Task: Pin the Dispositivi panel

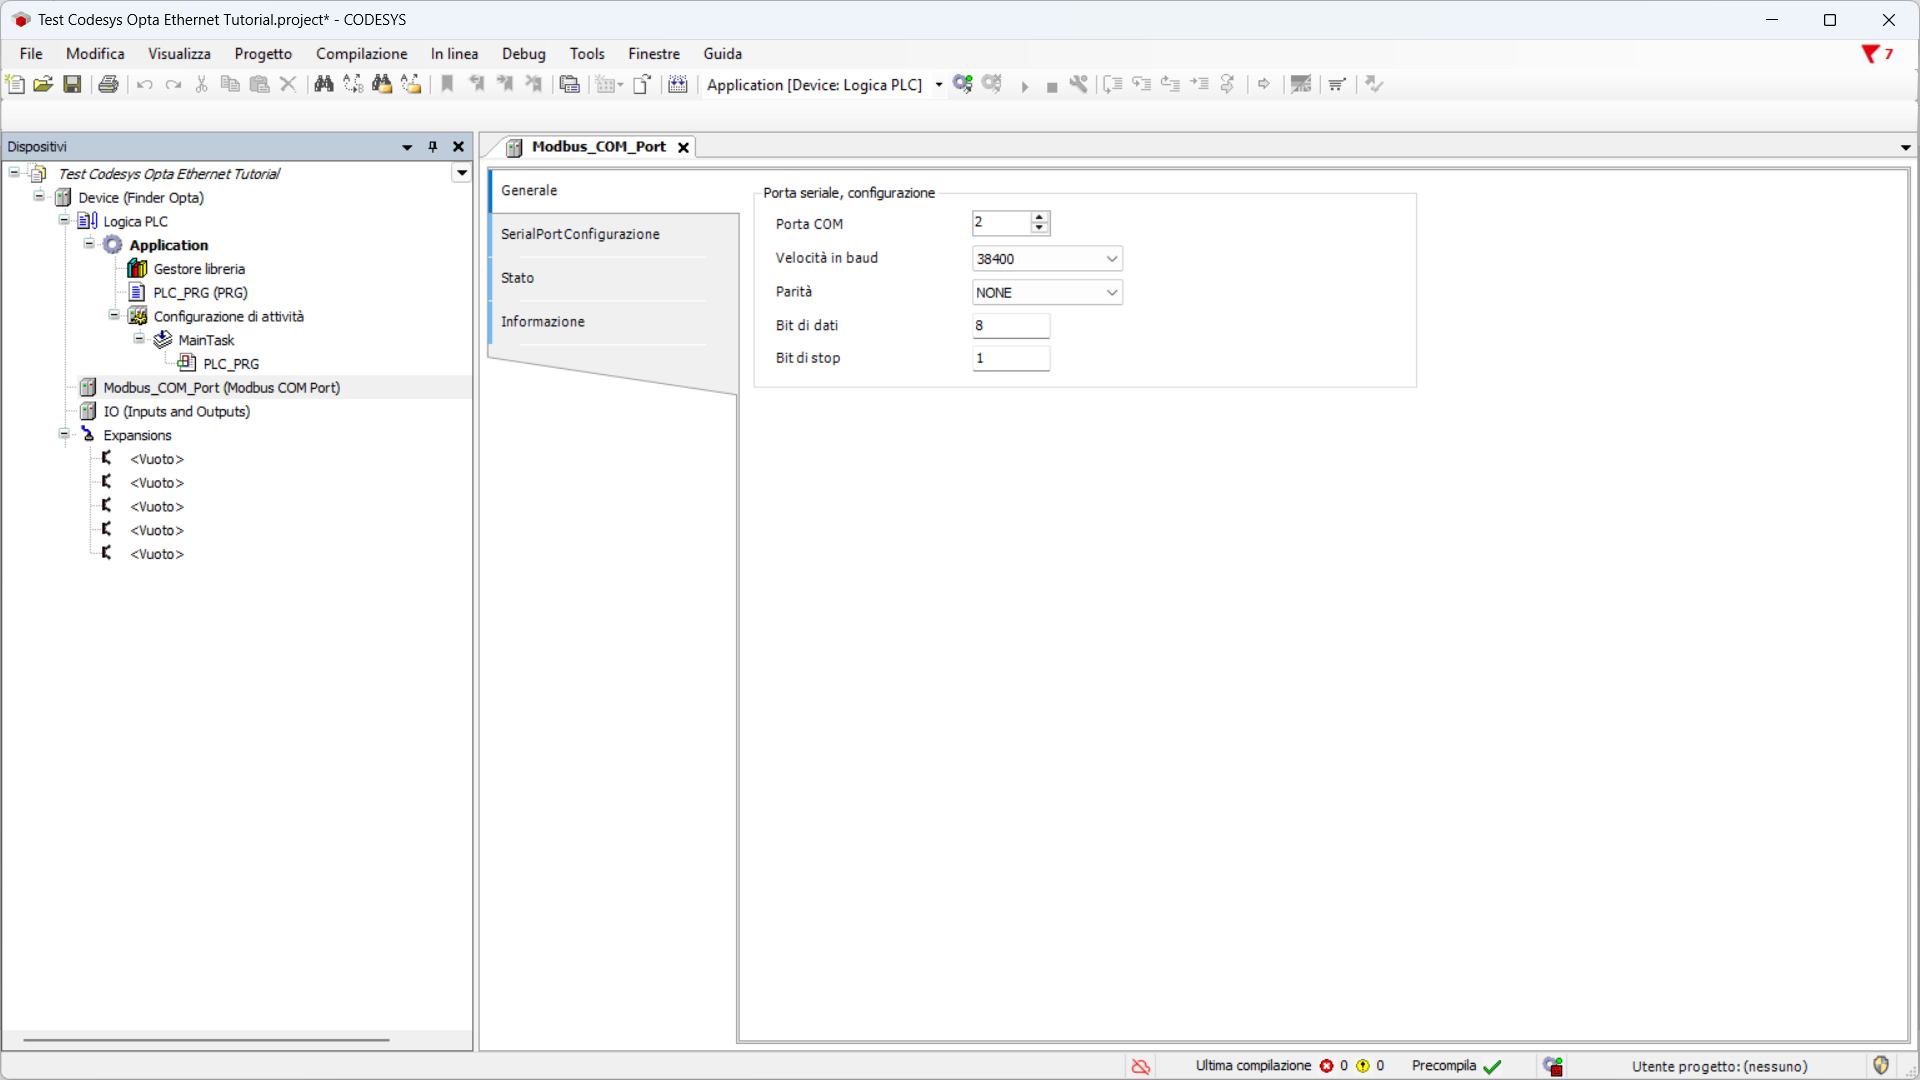Action: [x=433, y=147]
